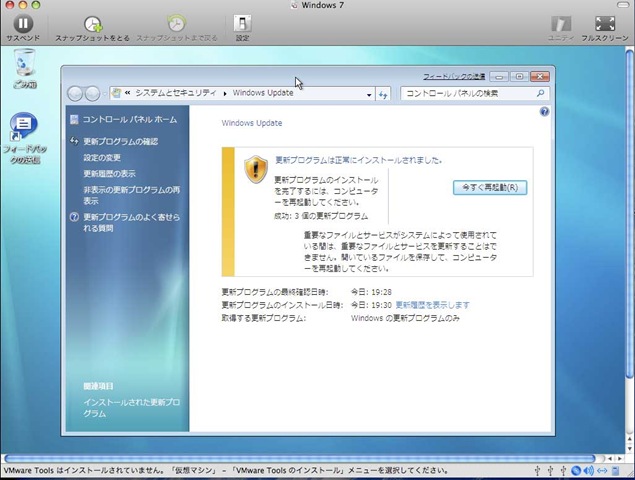Screen dimensions: 635x480
Task: Refresh the Windows Update page
Action: tap(383, 95)
